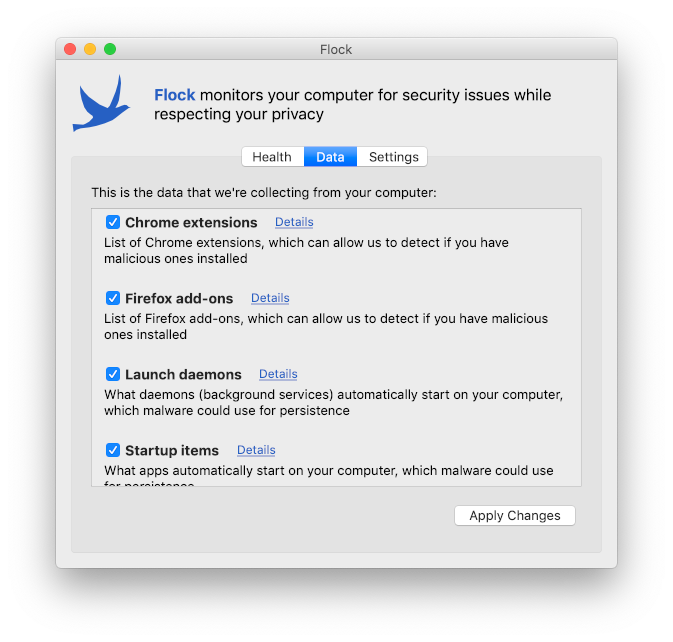673x642 pixels.
Task: View Details for Startup items
Action: click(256, 450)
